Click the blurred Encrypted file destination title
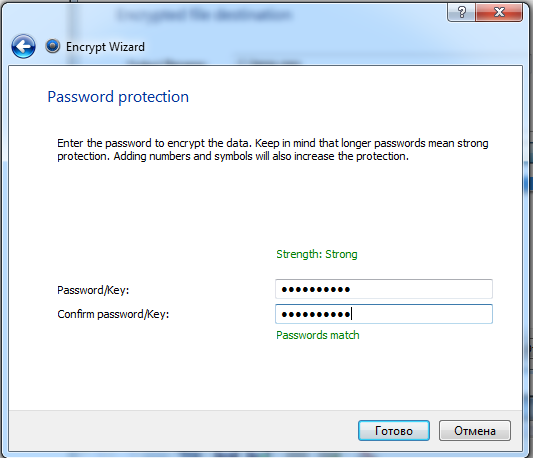533x458 pixels. click(204, 15)
